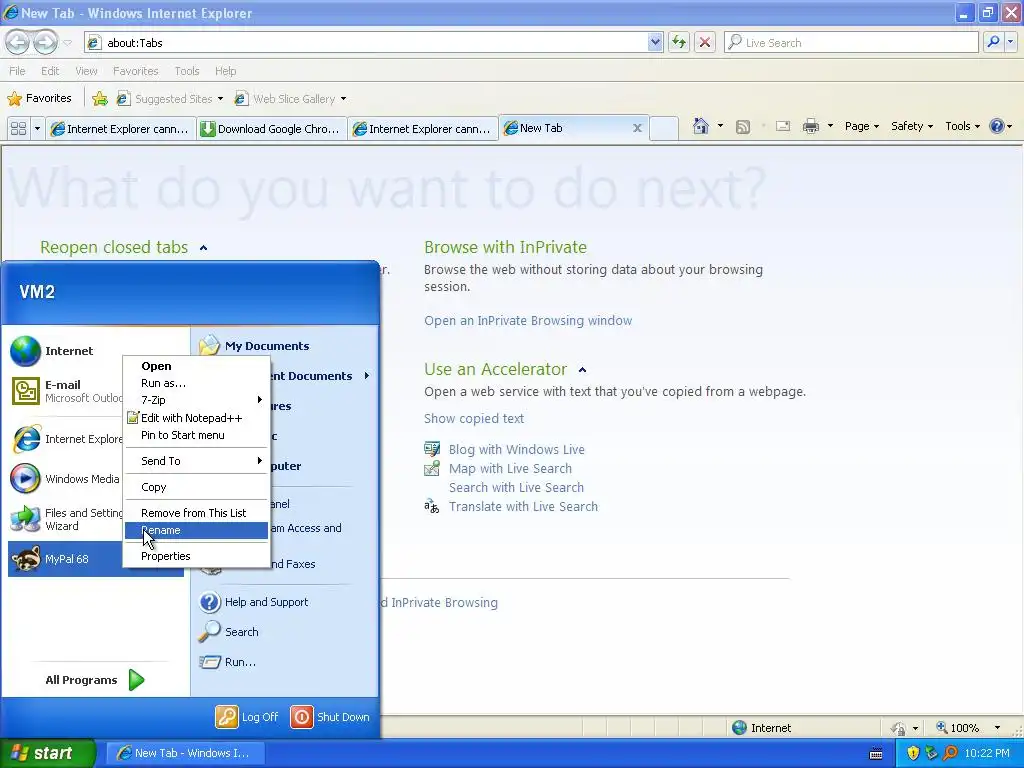1024x768 pixels.
Task: Click the Read Mail icon
Action: [782, 126]
